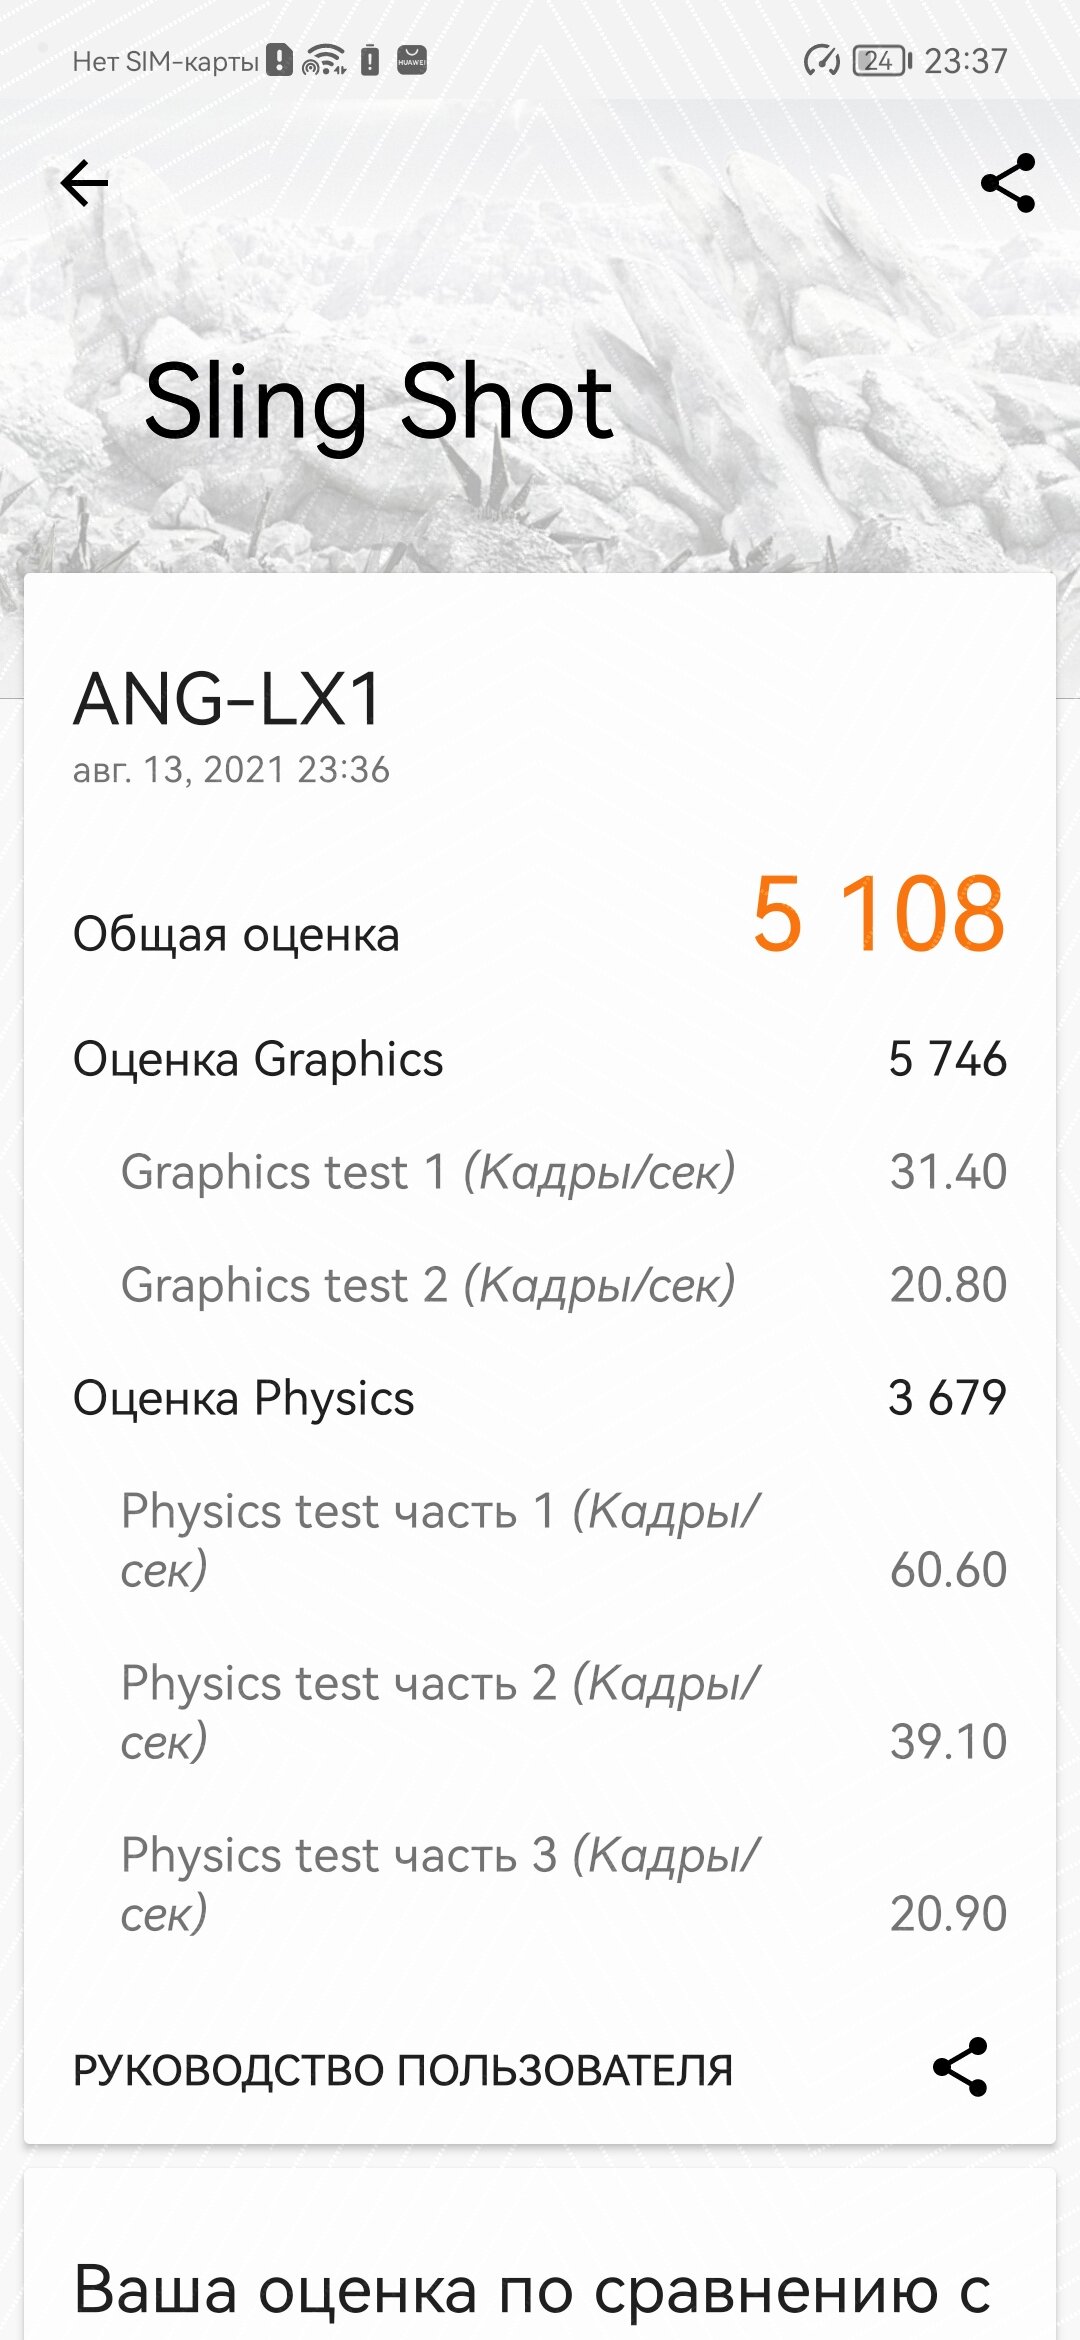Tap the overall score 5 108
The width and height of the screenshot is (1080, 2340).
tap(878, 913)
